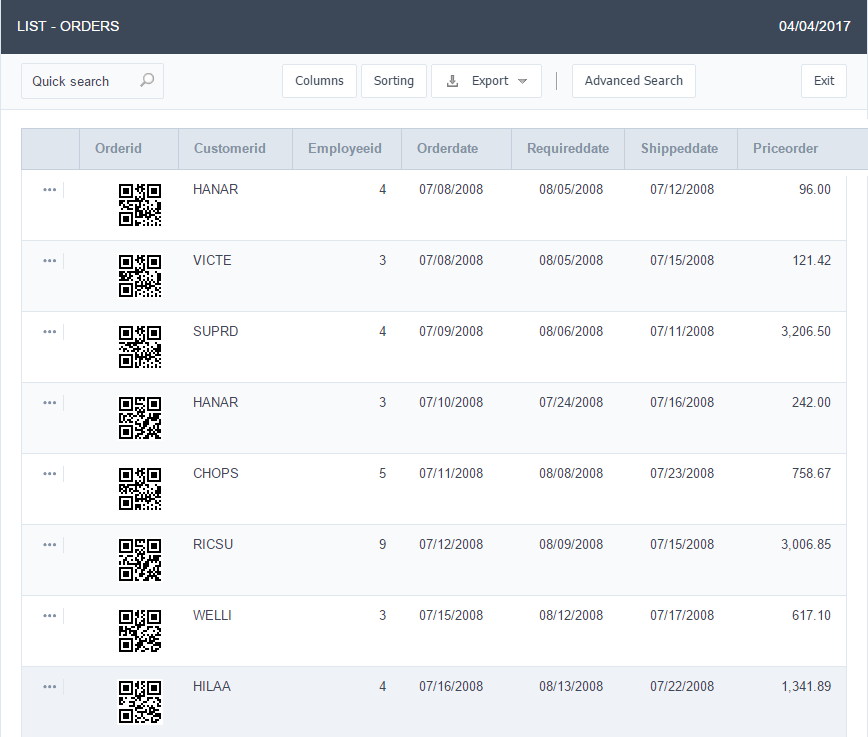The image size is (868, 737).
Task: Open the row actions menu for HANAR's first order
Action: (x=49, y=189)
